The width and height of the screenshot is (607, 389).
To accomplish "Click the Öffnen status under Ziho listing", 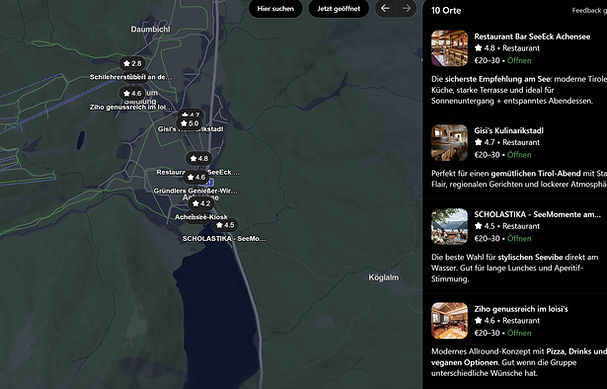I will tap(519, 333).
